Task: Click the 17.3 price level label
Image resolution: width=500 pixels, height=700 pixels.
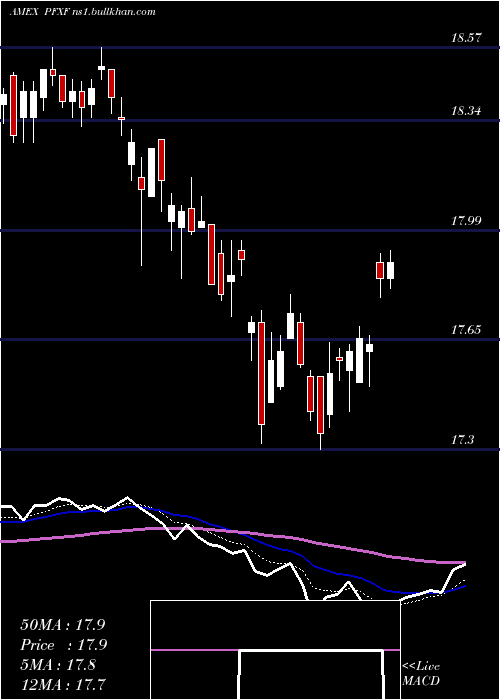Action: click(462, 440)
